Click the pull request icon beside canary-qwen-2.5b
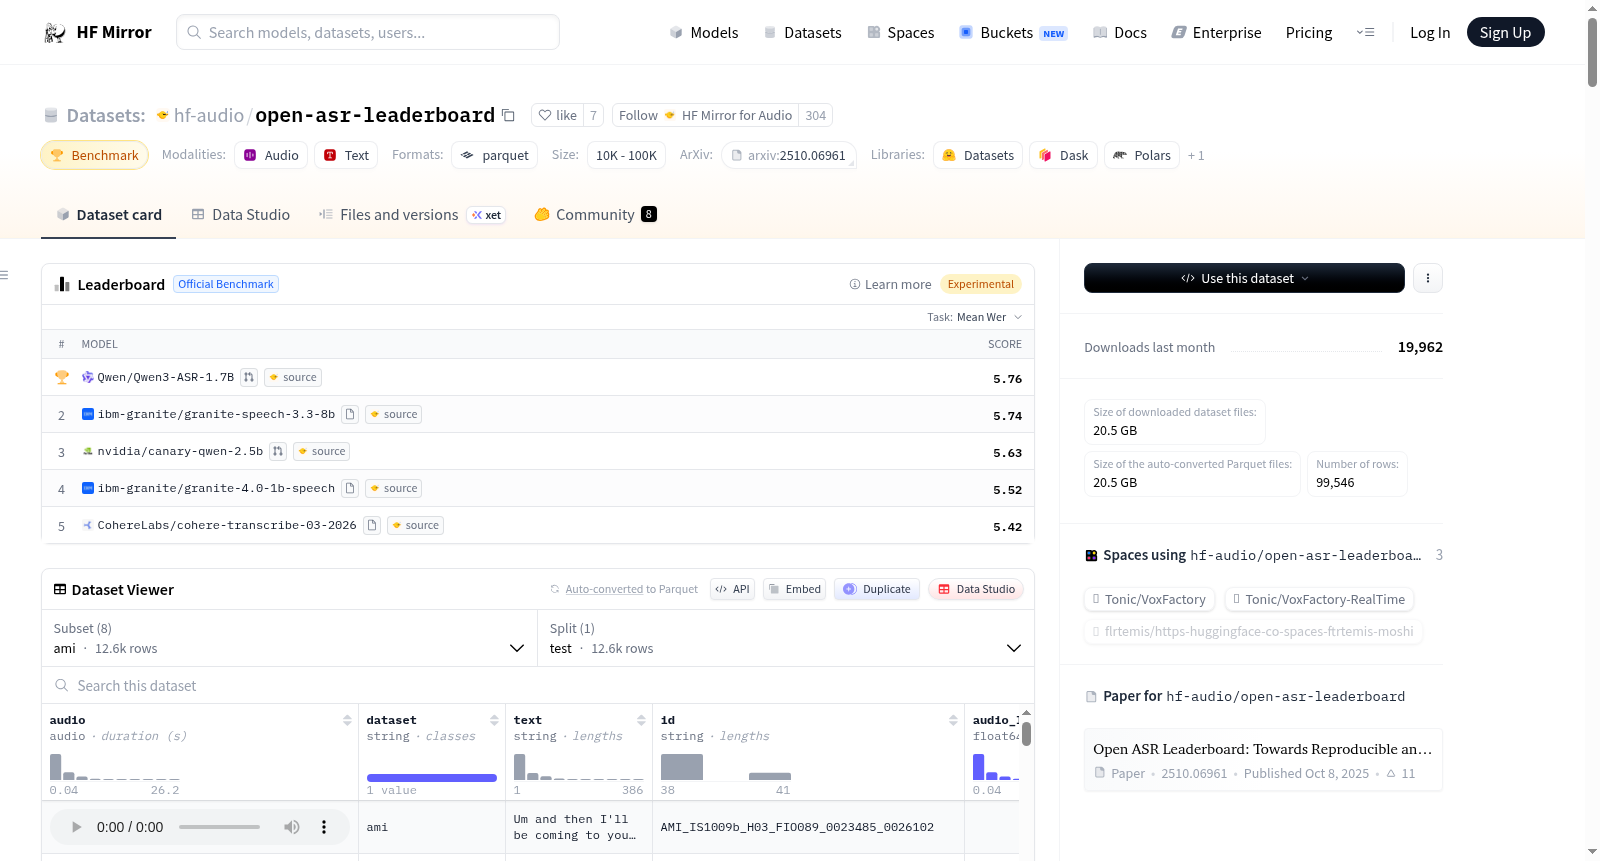The width and height of the screenshot is (1600, 861). pos(278,452)
